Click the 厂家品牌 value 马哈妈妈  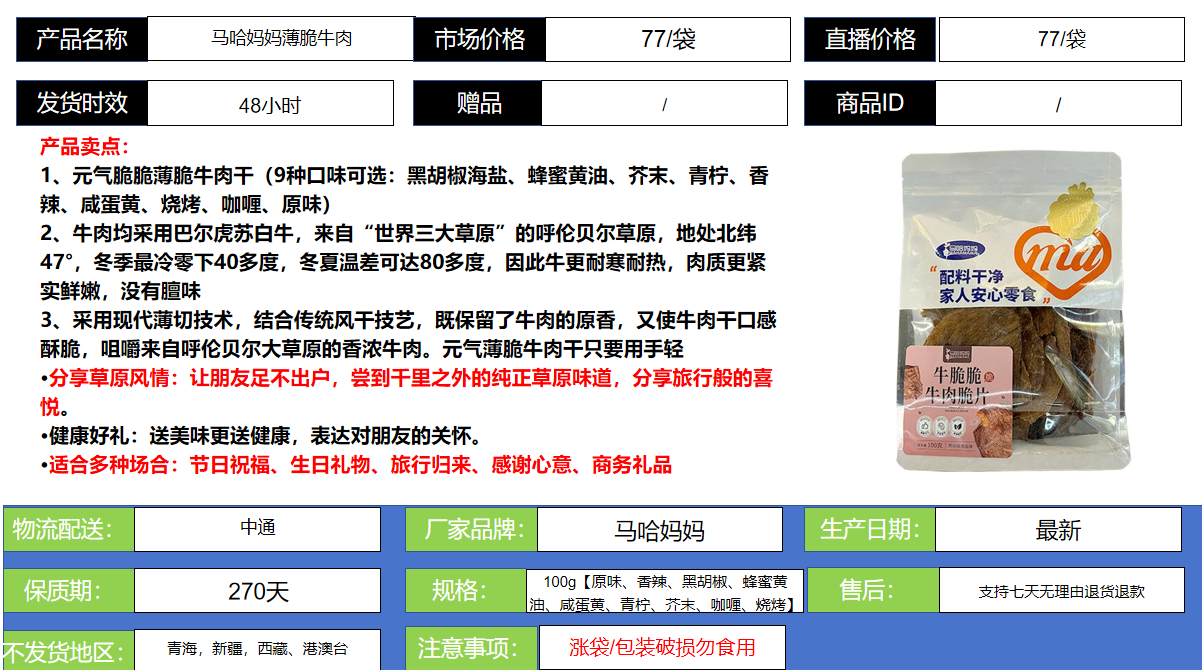(659, 530)
